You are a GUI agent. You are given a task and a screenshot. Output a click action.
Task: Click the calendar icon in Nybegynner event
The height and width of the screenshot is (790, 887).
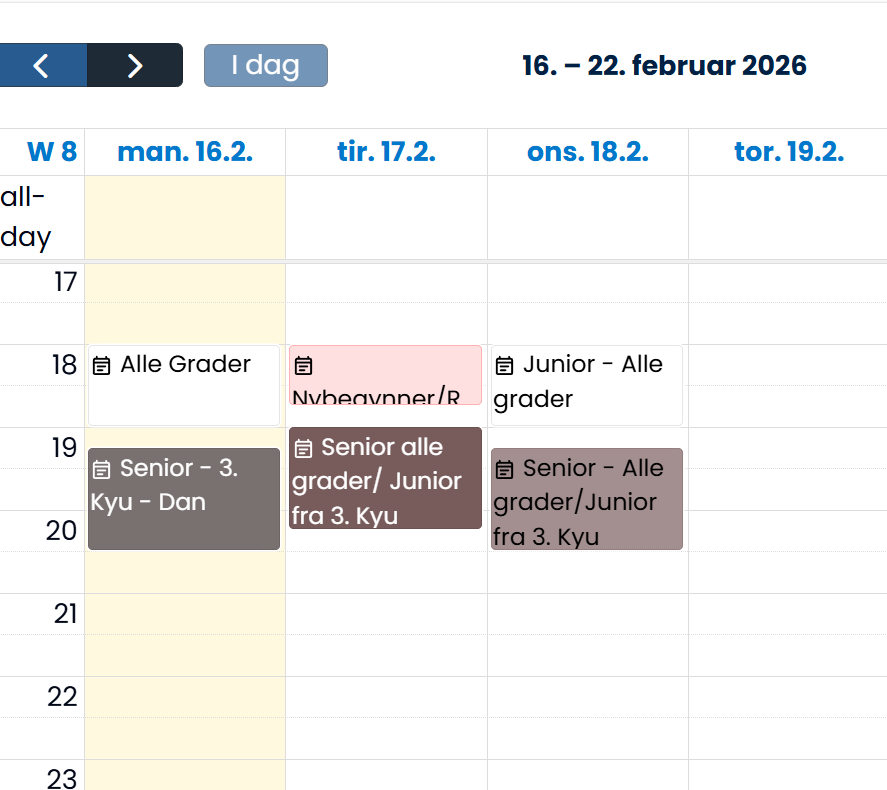pyautogui.click(x=302, y=366)
